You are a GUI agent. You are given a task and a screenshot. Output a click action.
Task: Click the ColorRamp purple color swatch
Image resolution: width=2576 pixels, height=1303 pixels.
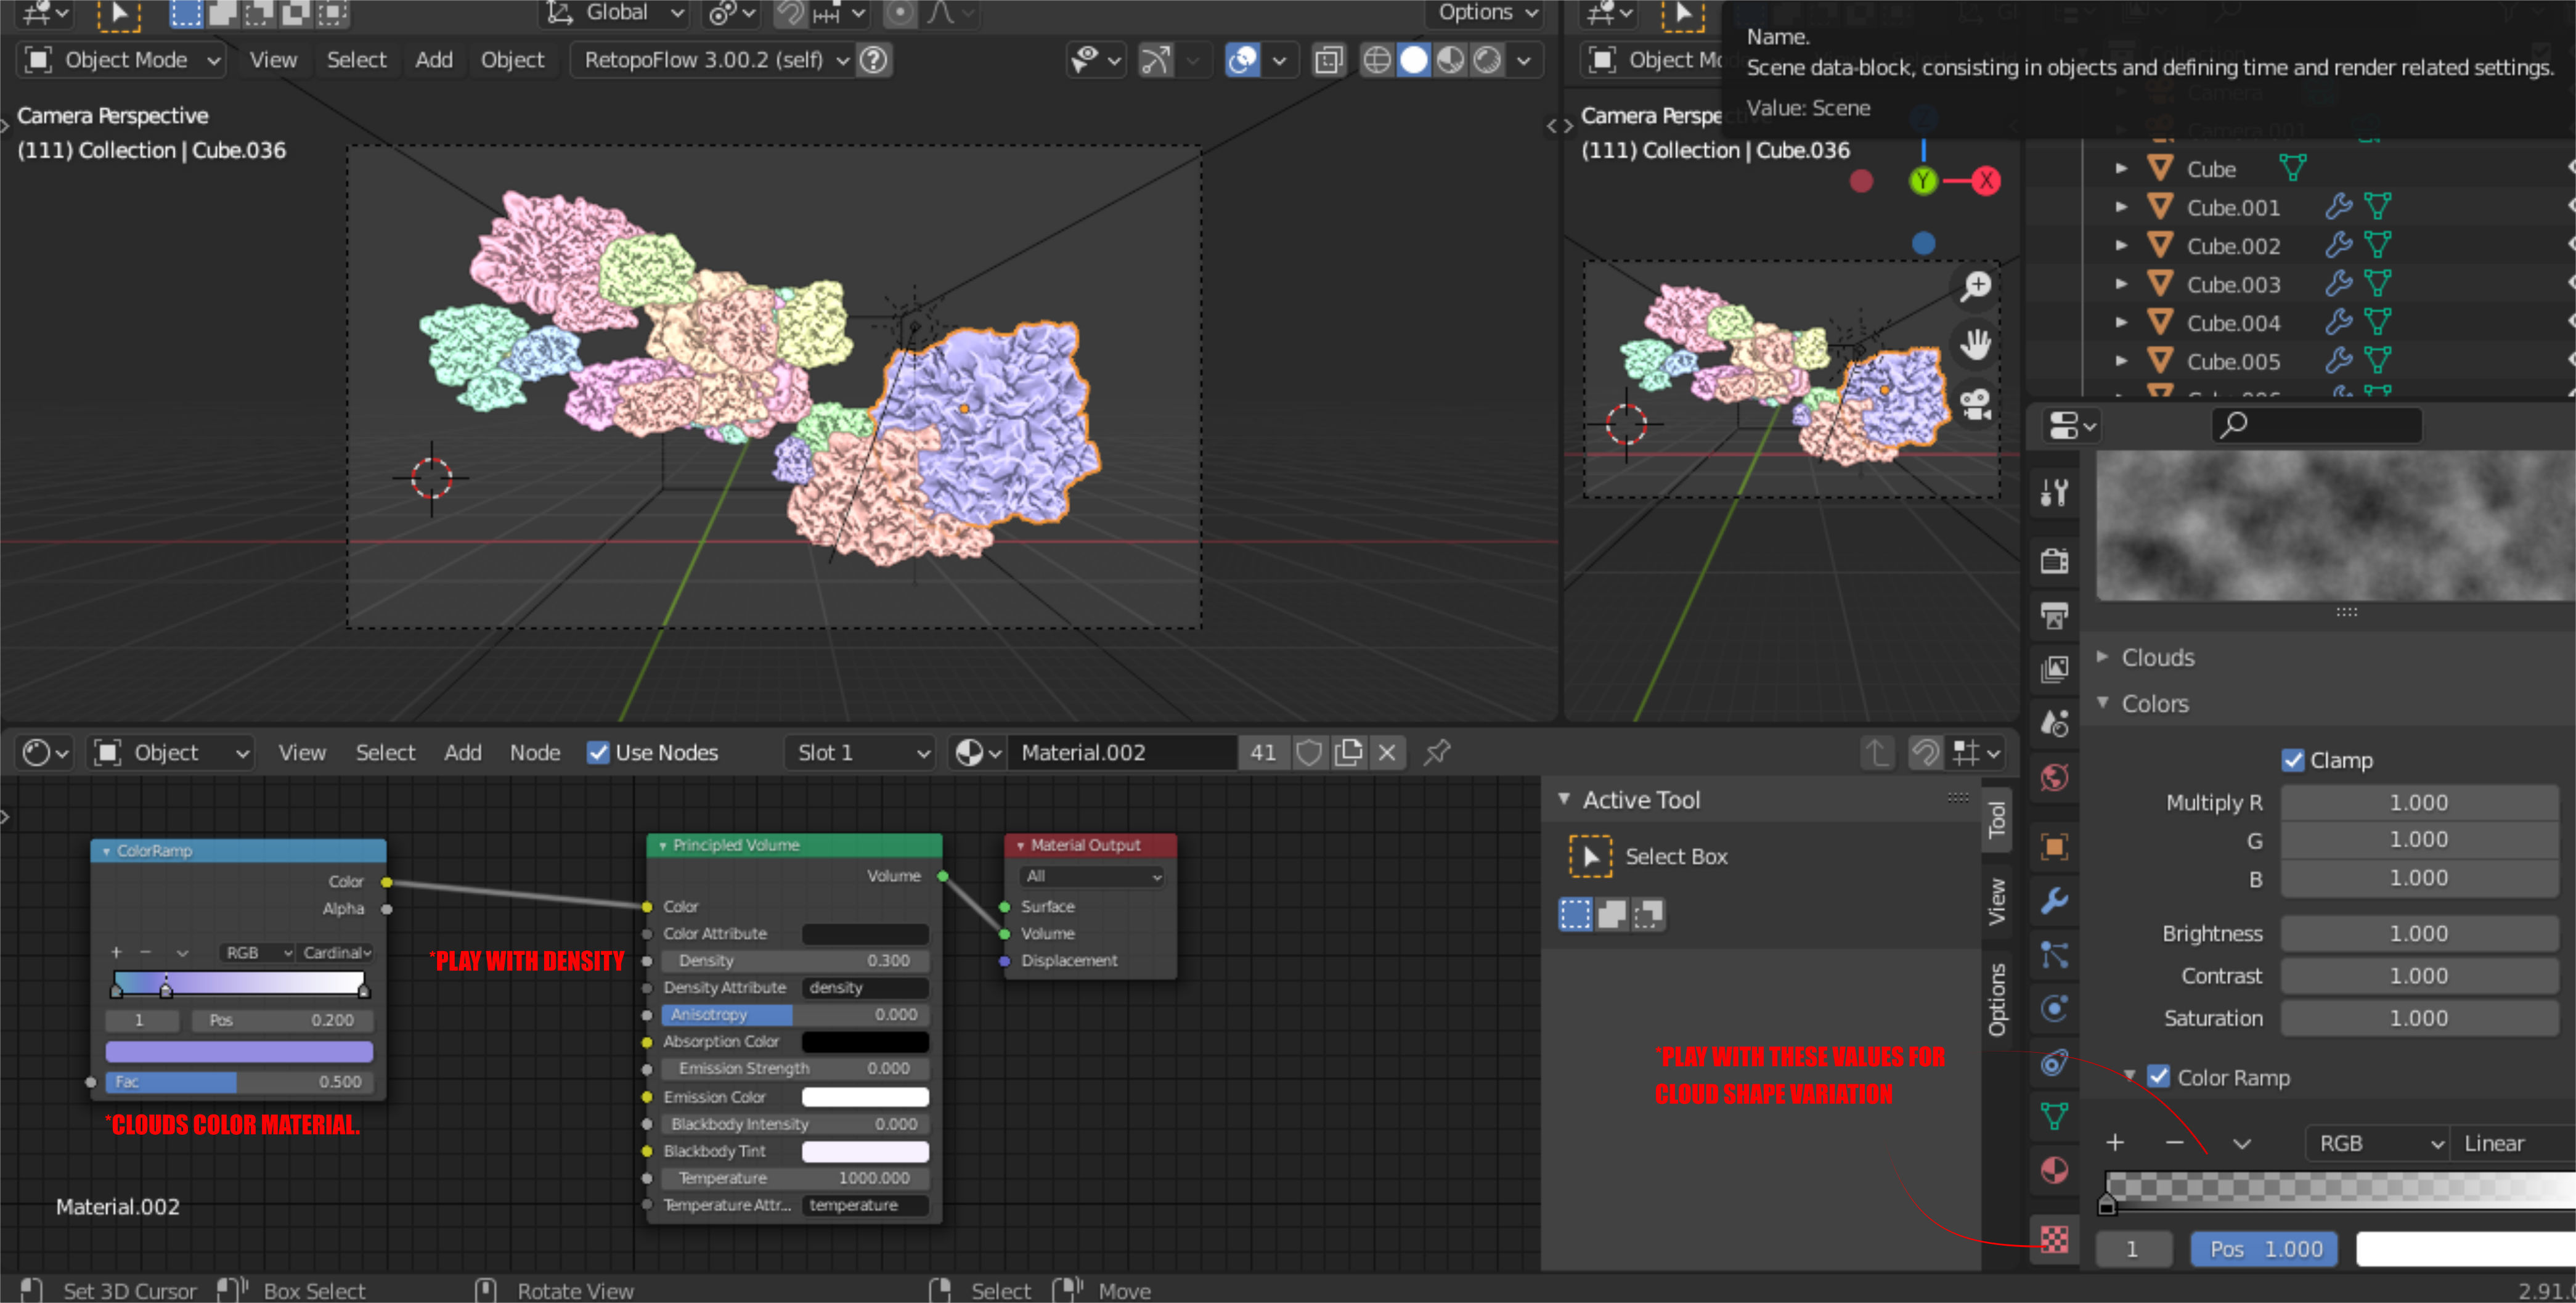click(x=239, y=1051)
